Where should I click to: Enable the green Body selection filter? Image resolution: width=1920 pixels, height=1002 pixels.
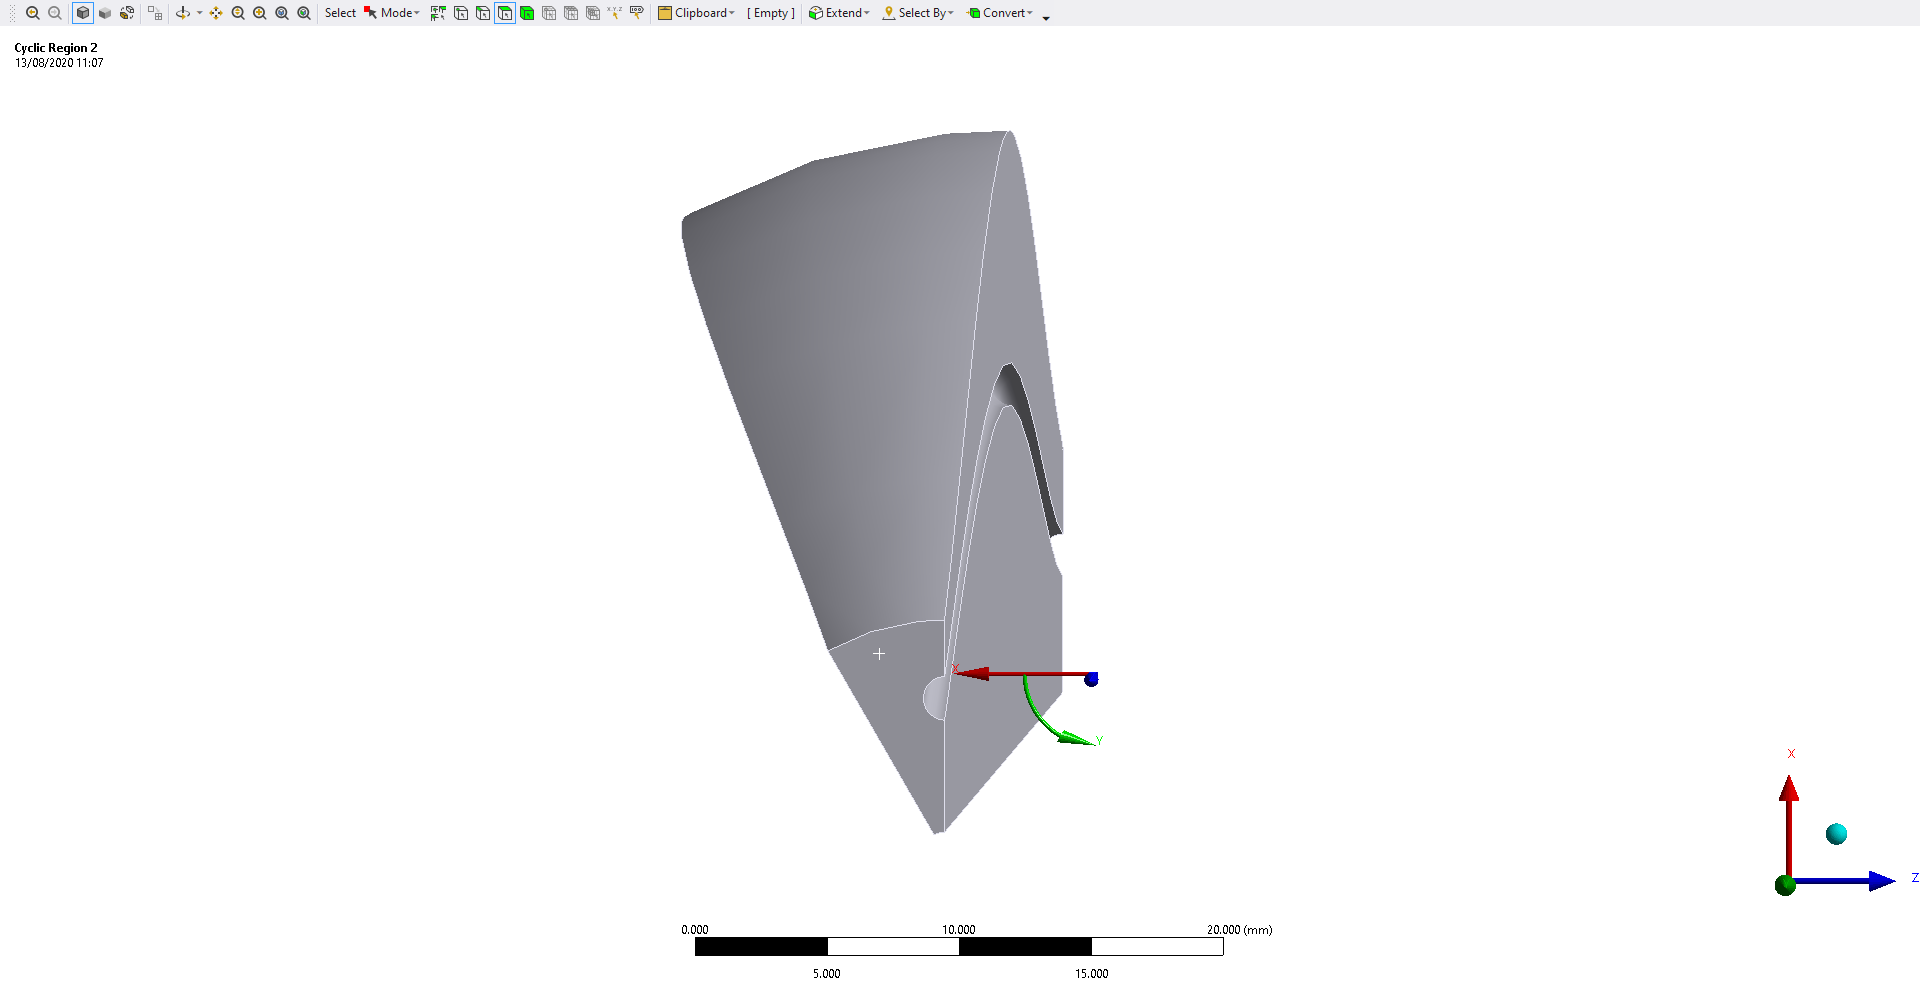pos(527,13)
